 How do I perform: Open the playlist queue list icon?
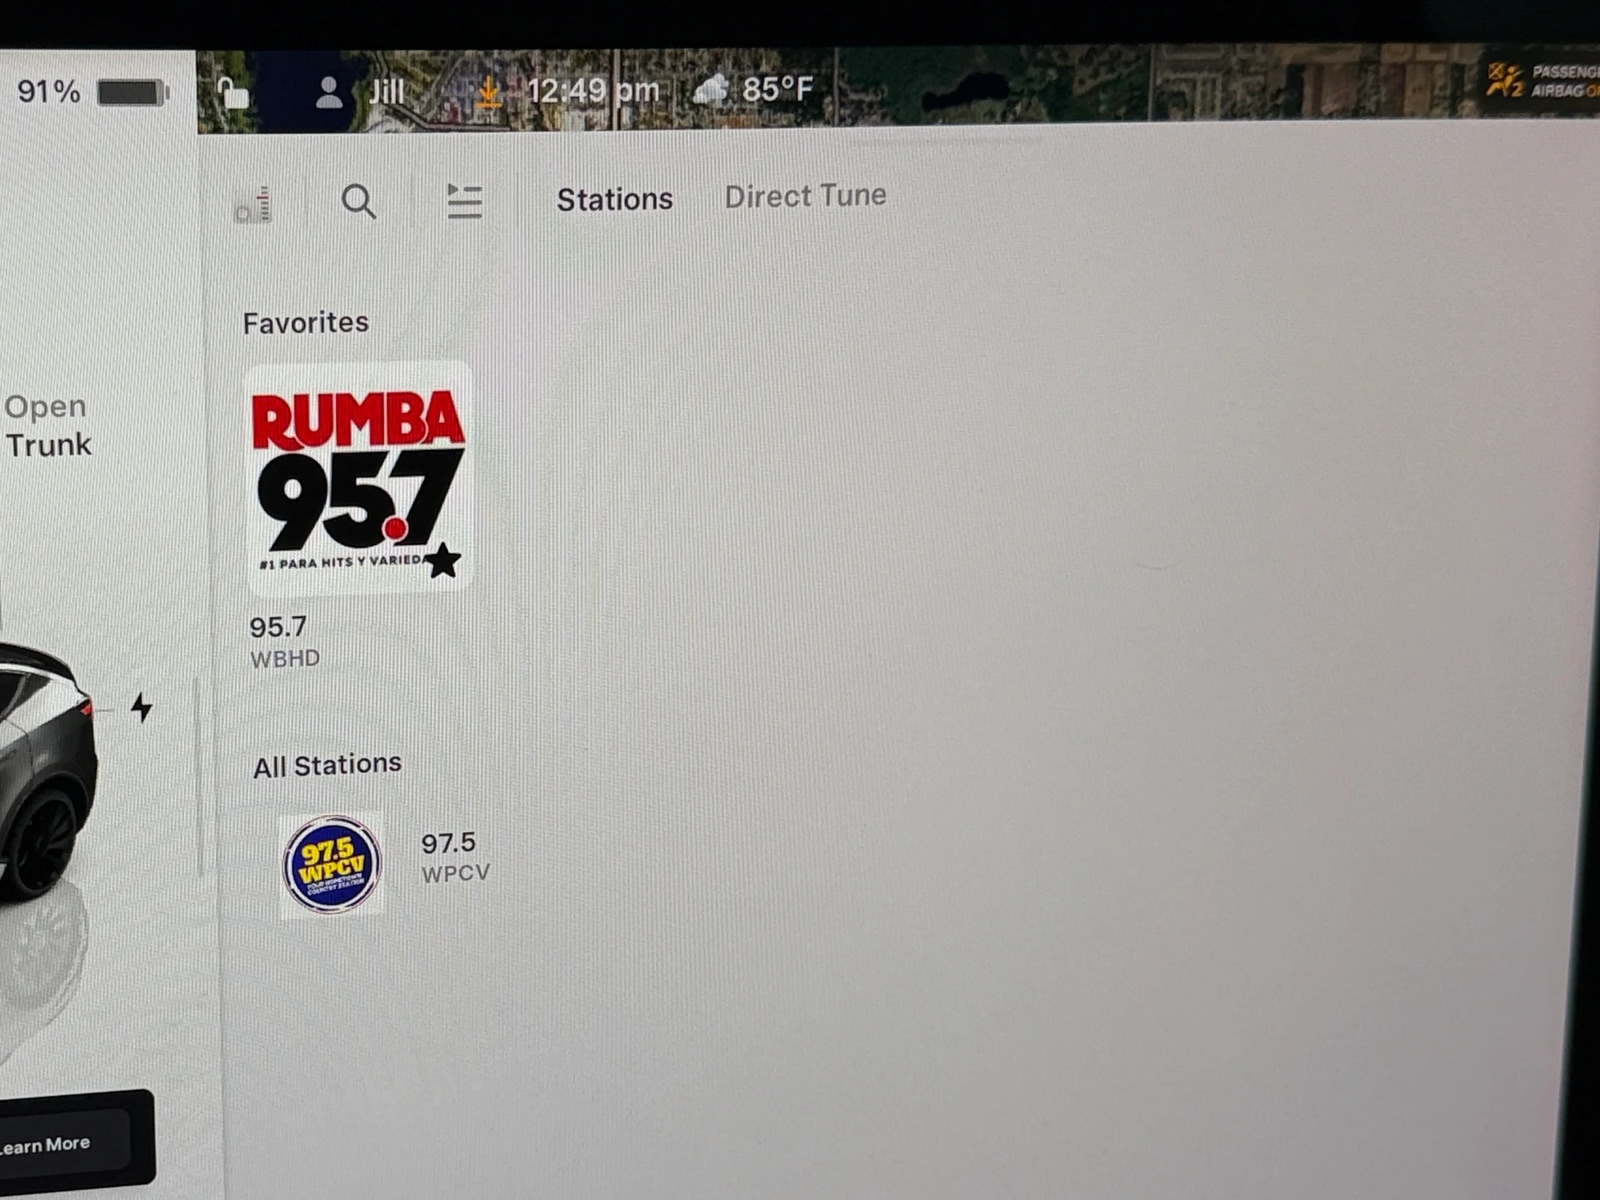click(464, 201)
